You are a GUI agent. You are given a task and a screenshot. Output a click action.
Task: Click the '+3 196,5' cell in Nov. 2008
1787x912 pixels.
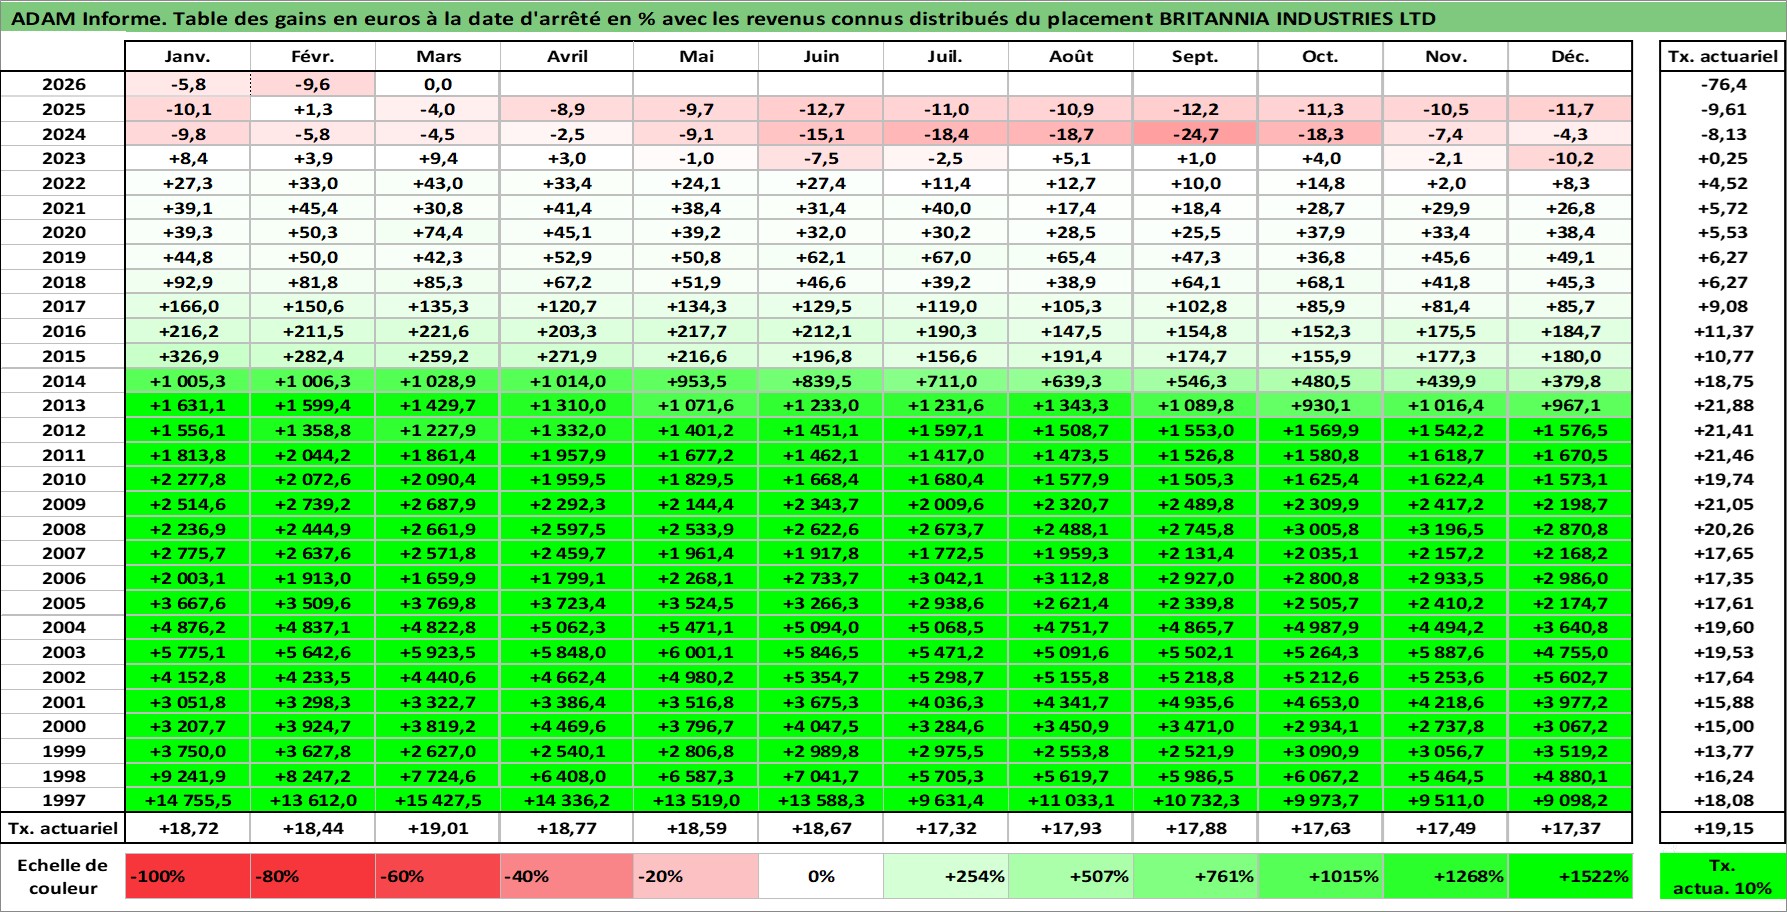click(1446, 529)
